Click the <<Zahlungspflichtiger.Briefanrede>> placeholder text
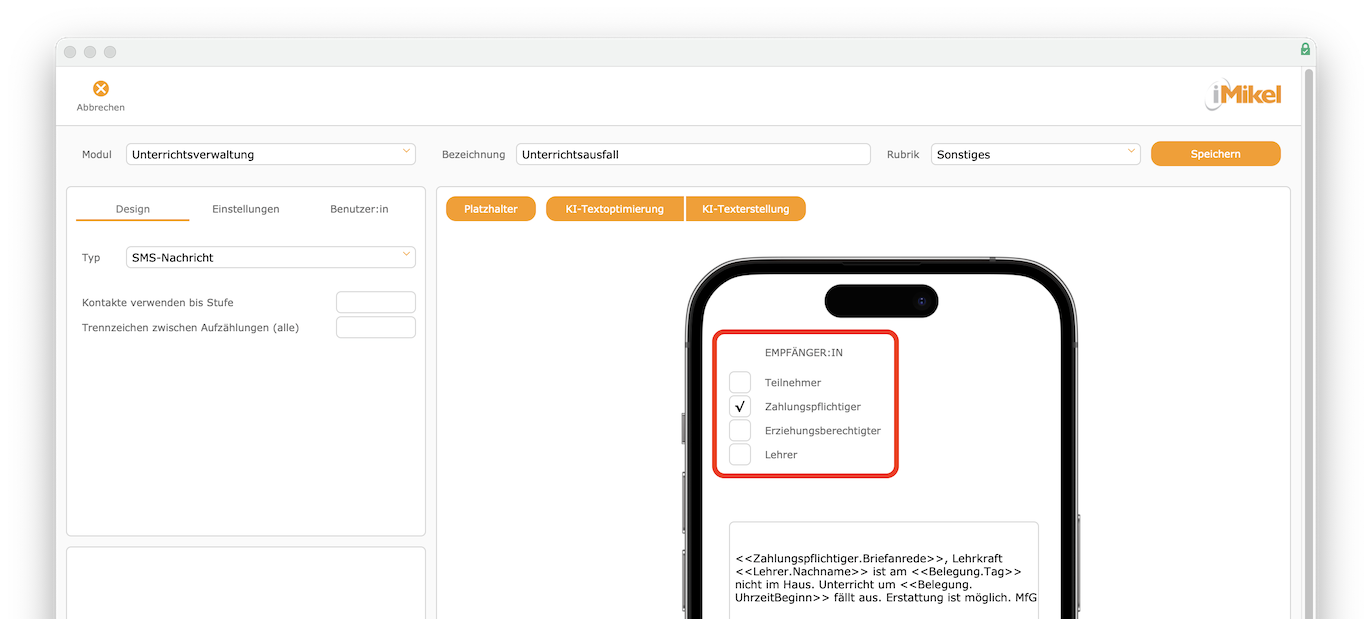 840,558
